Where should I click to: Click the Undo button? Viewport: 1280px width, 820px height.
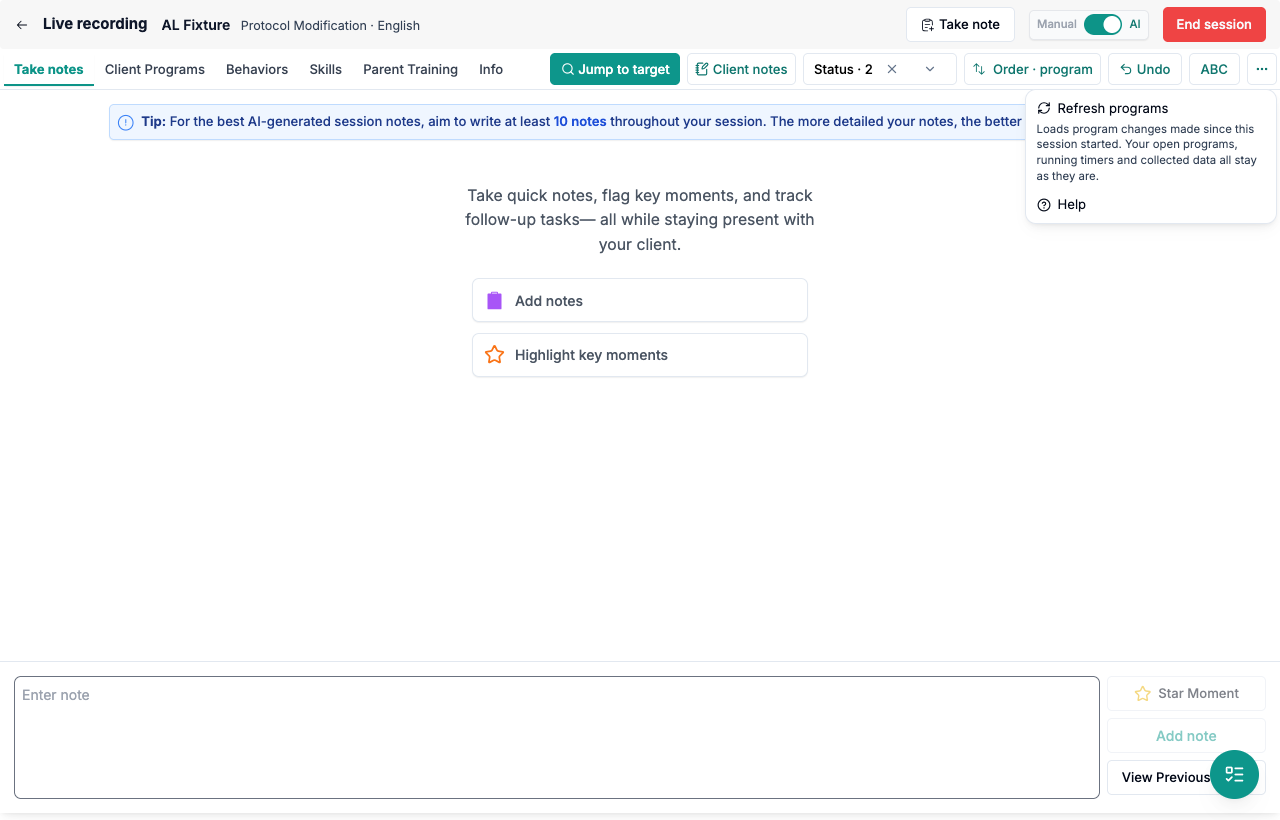tap(1145, 69)
